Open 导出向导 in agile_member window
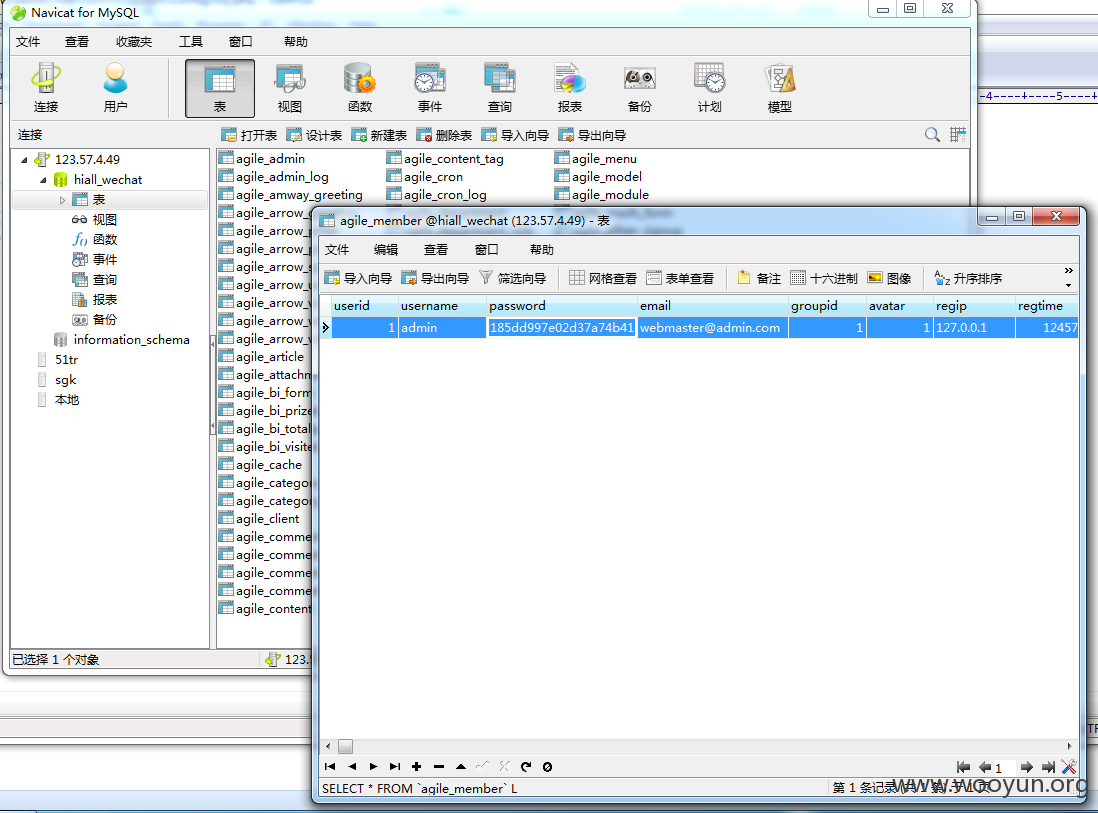The image size is (1098, 813). (435, 278)
